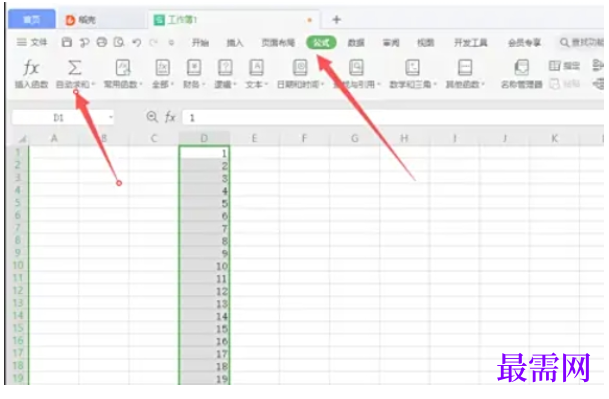Open the Lookup and Reference (查找与引用) icon

click(x=356, y=68)
